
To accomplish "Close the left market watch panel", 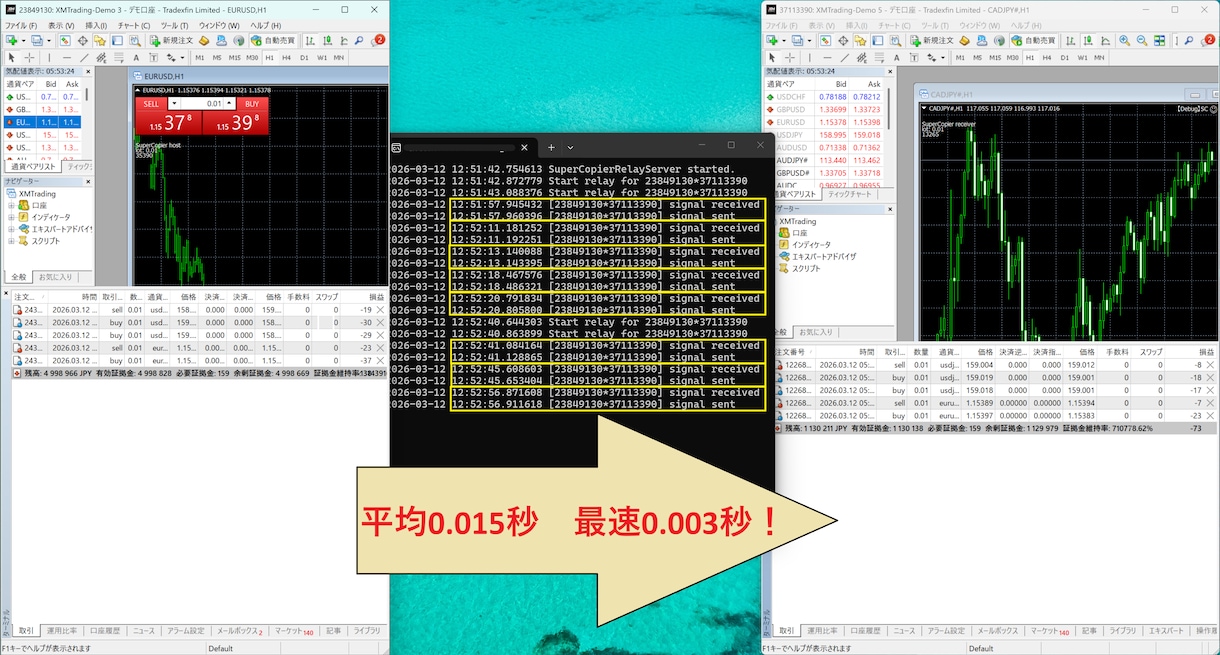I will point(89,72).
